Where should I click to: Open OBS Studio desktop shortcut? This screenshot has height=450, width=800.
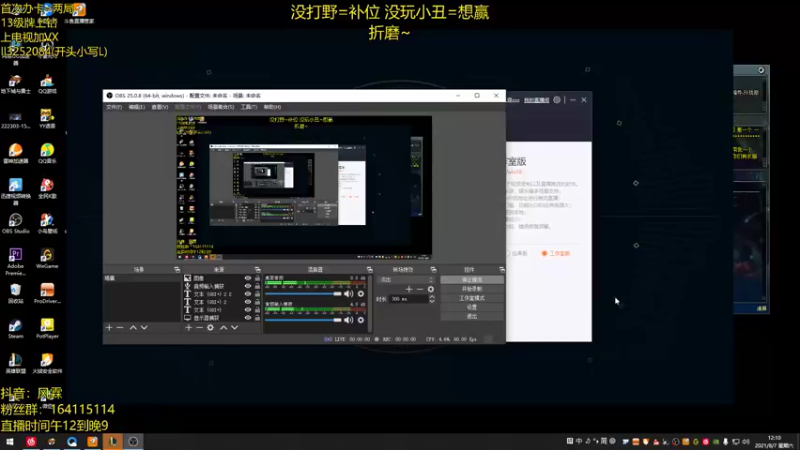(15, 223)
